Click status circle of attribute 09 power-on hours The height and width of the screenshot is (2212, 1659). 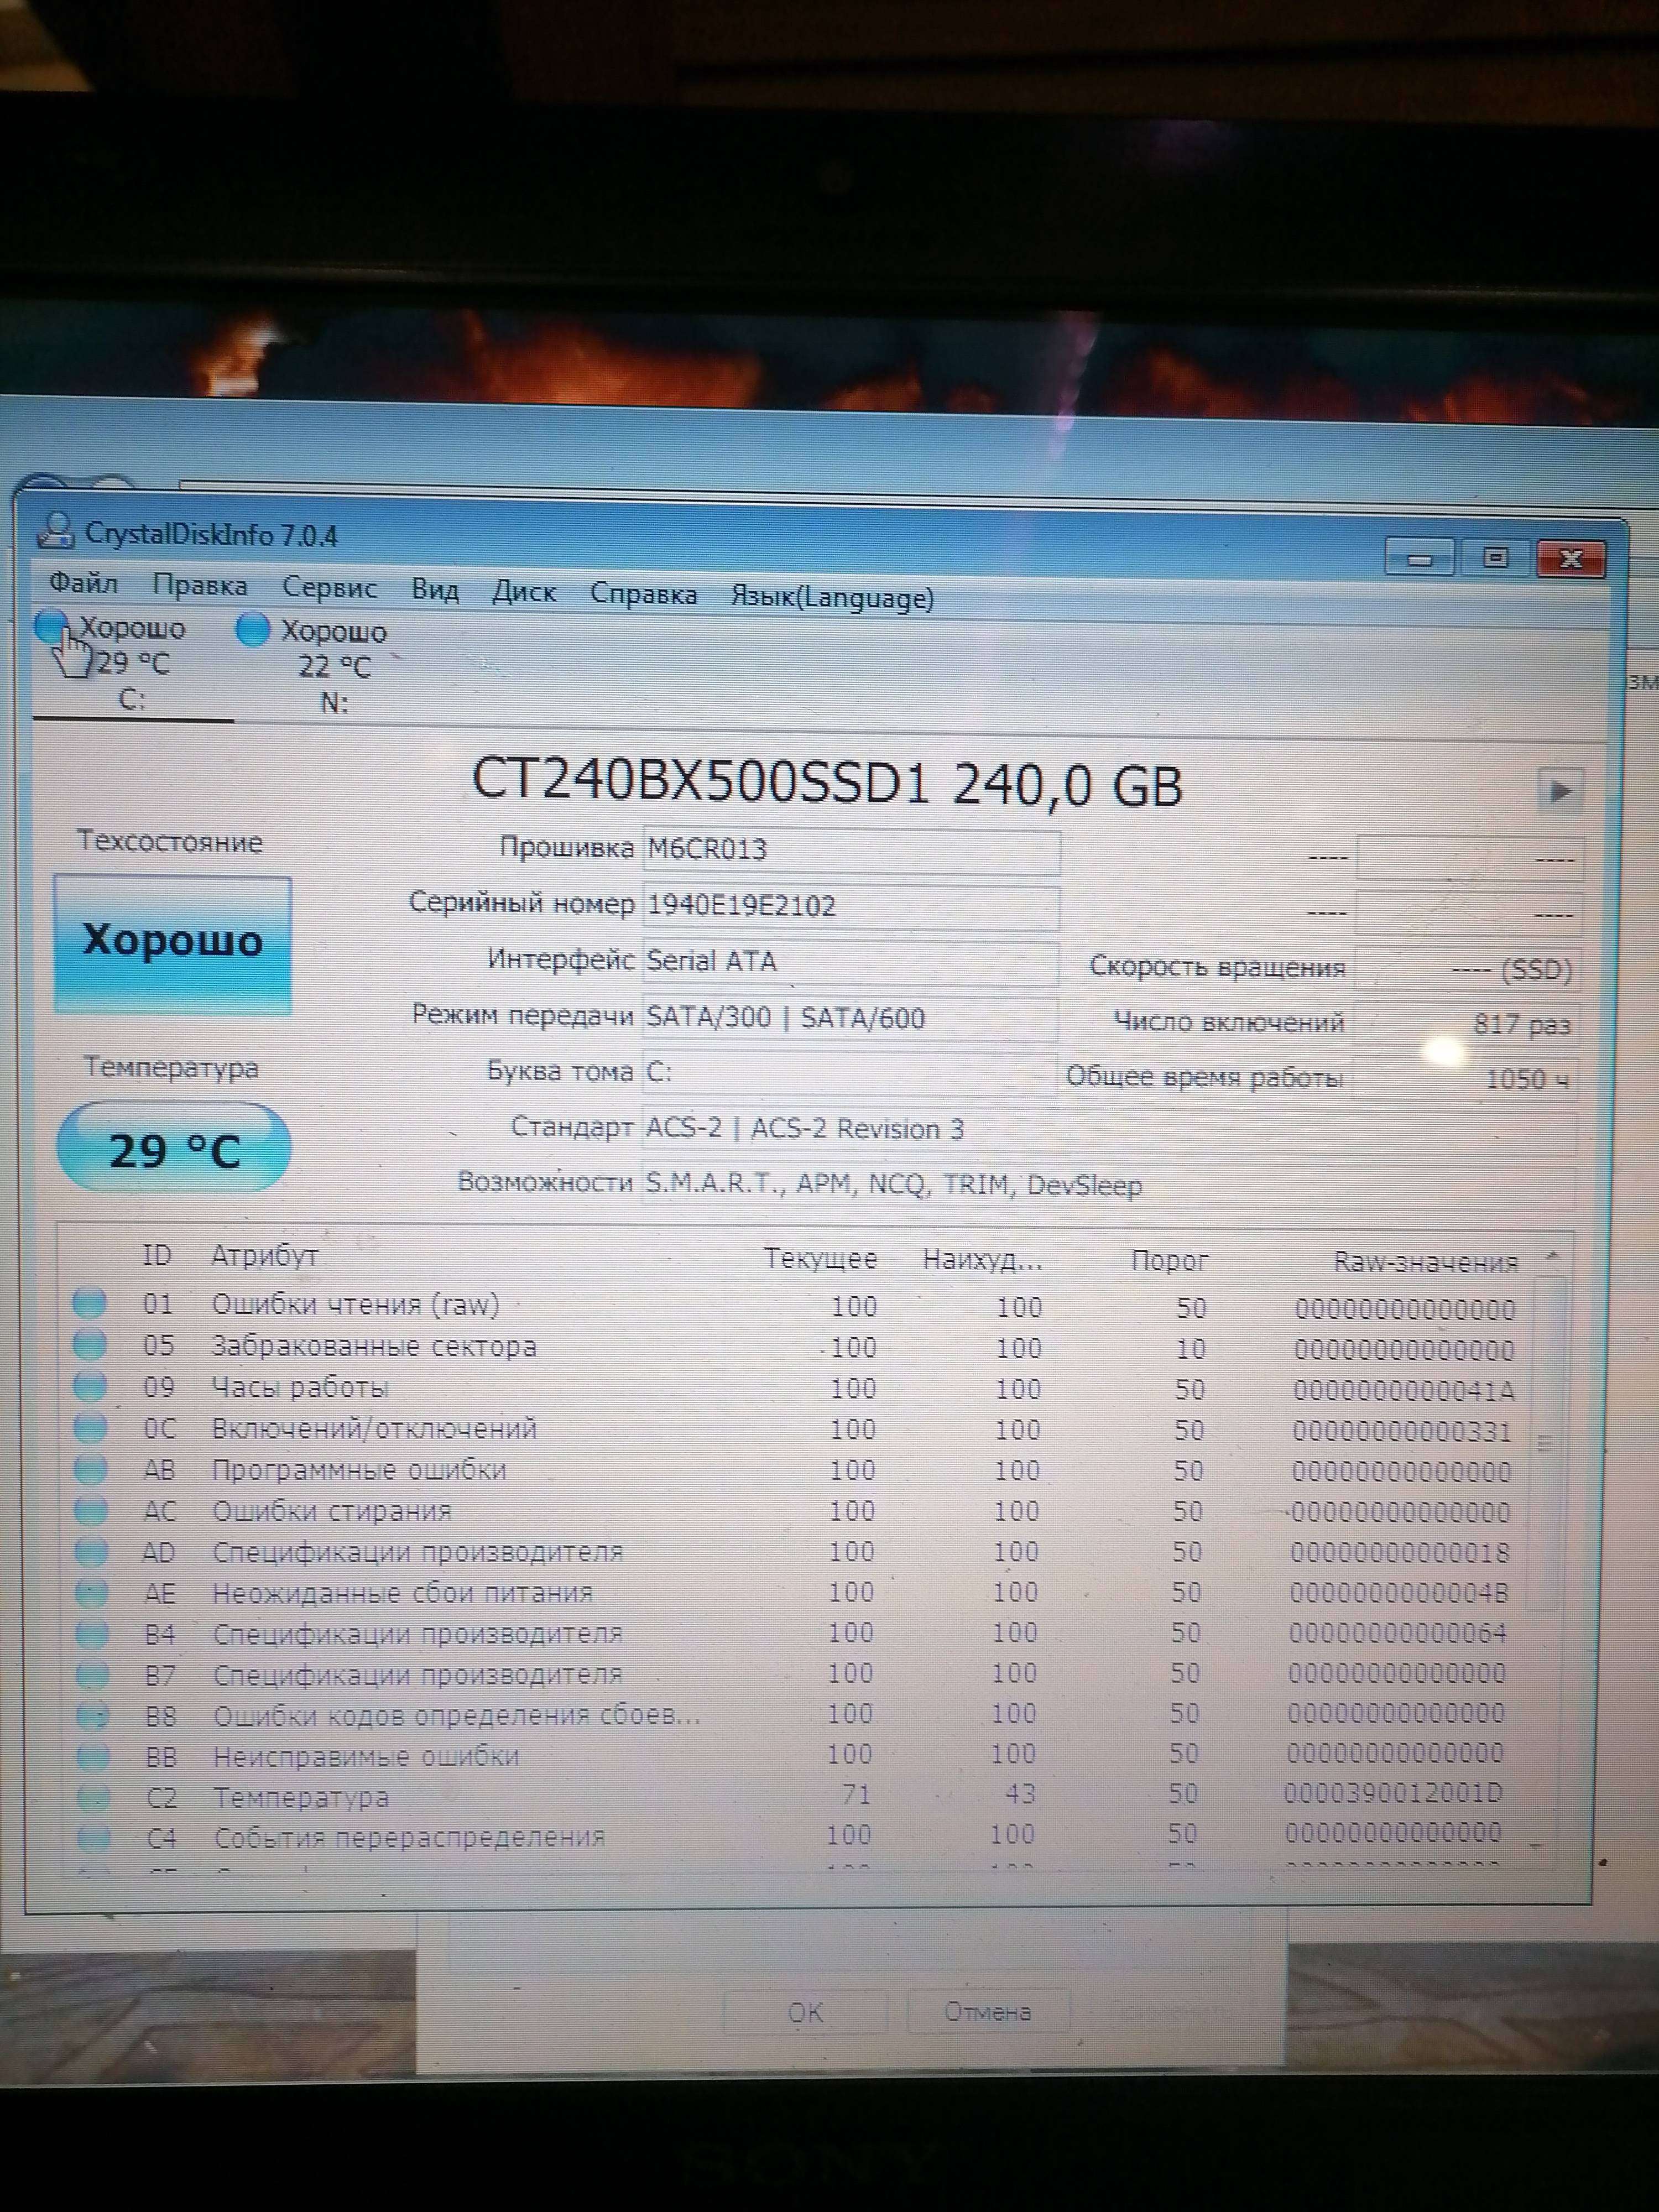(90, 1386)
